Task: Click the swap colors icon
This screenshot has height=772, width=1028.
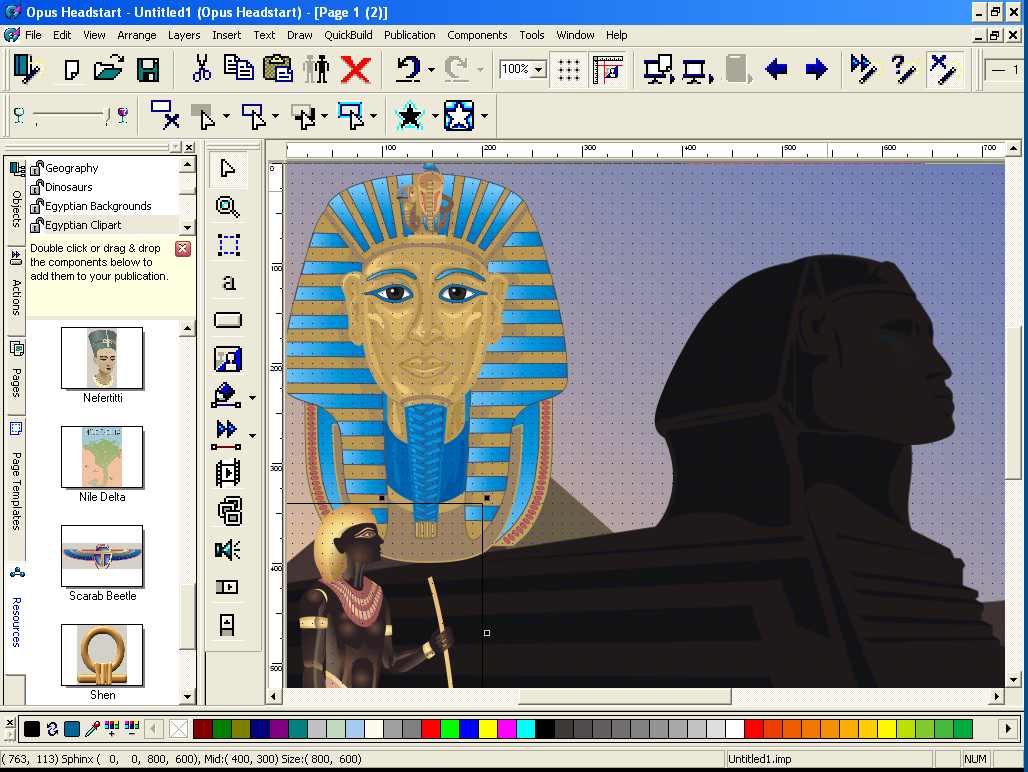Action: coord(52,728)
